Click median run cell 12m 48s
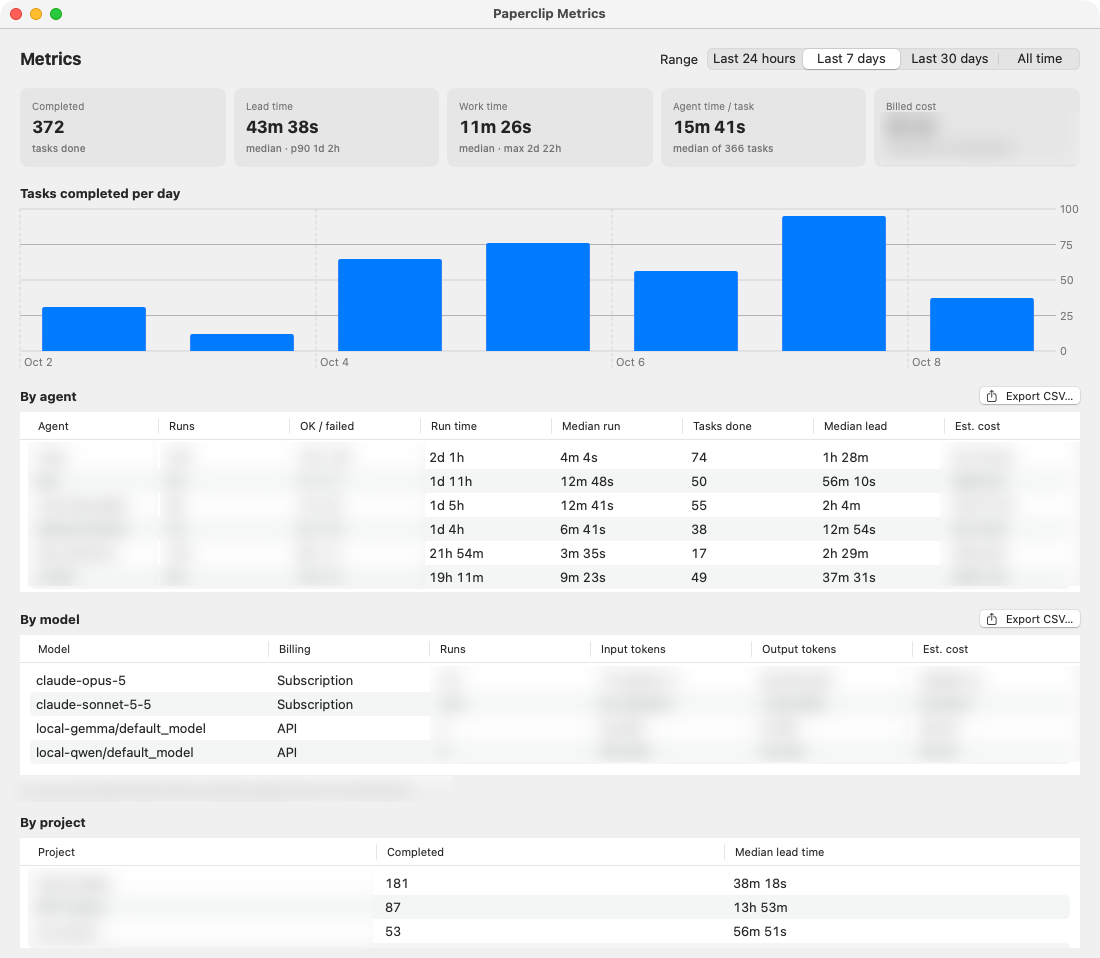This screenshot has height=958, width=1100. pos(586,481)
